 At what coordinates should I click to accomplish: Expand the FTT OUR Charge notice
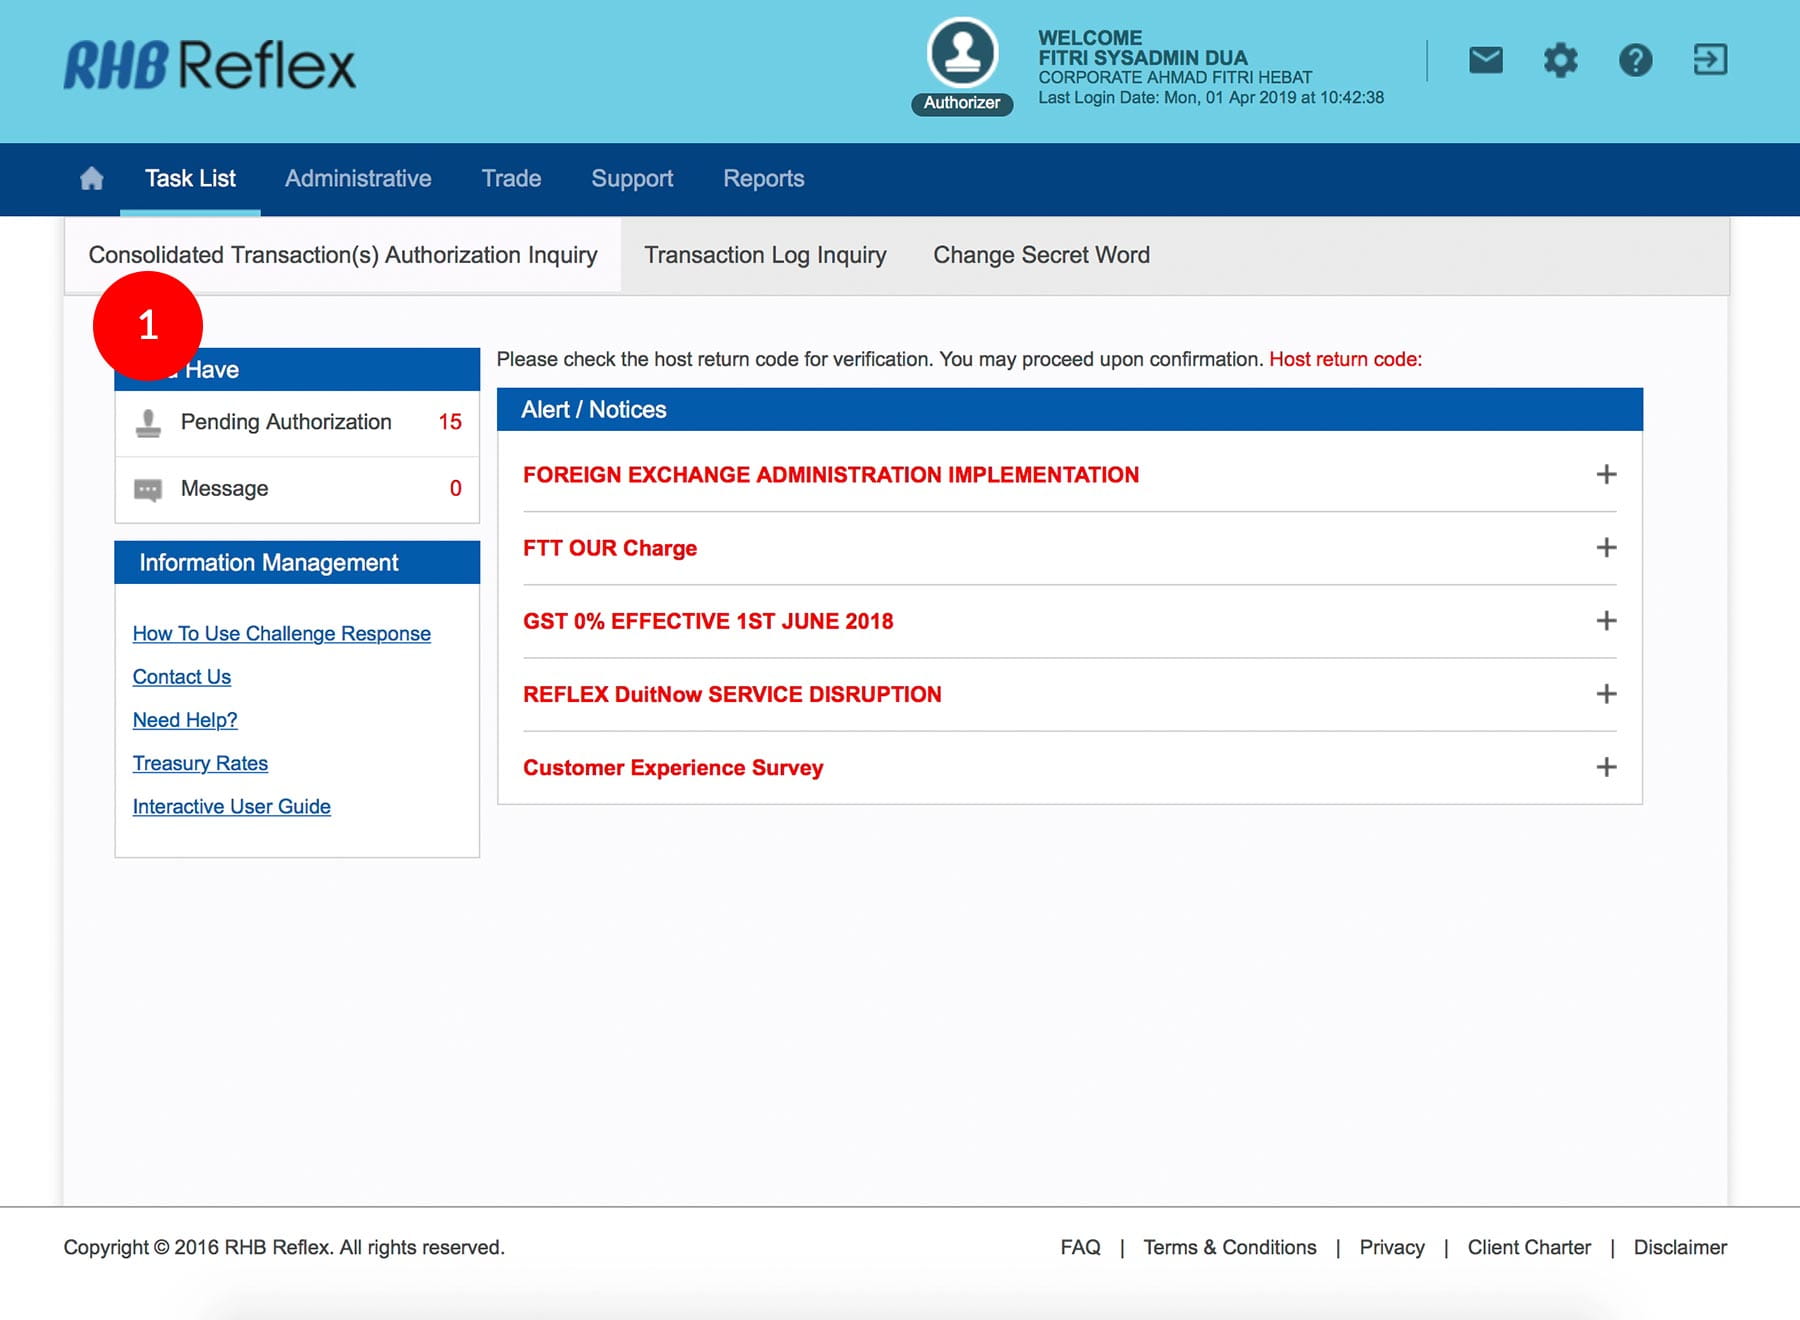click(x=1606, y=548)
